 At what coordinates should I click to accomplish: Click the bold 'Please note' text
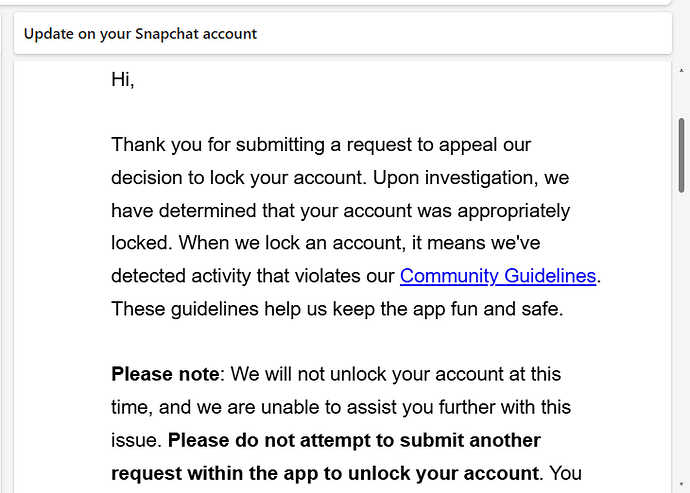click(165, 374)
